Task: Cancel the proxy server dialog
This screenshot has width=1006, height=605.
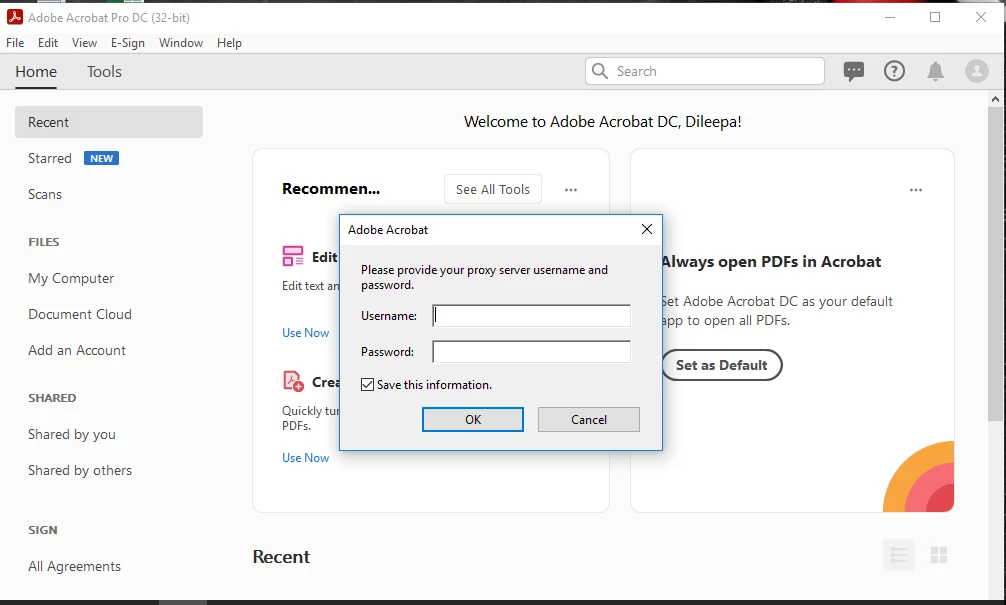Action: pos(588,420)
